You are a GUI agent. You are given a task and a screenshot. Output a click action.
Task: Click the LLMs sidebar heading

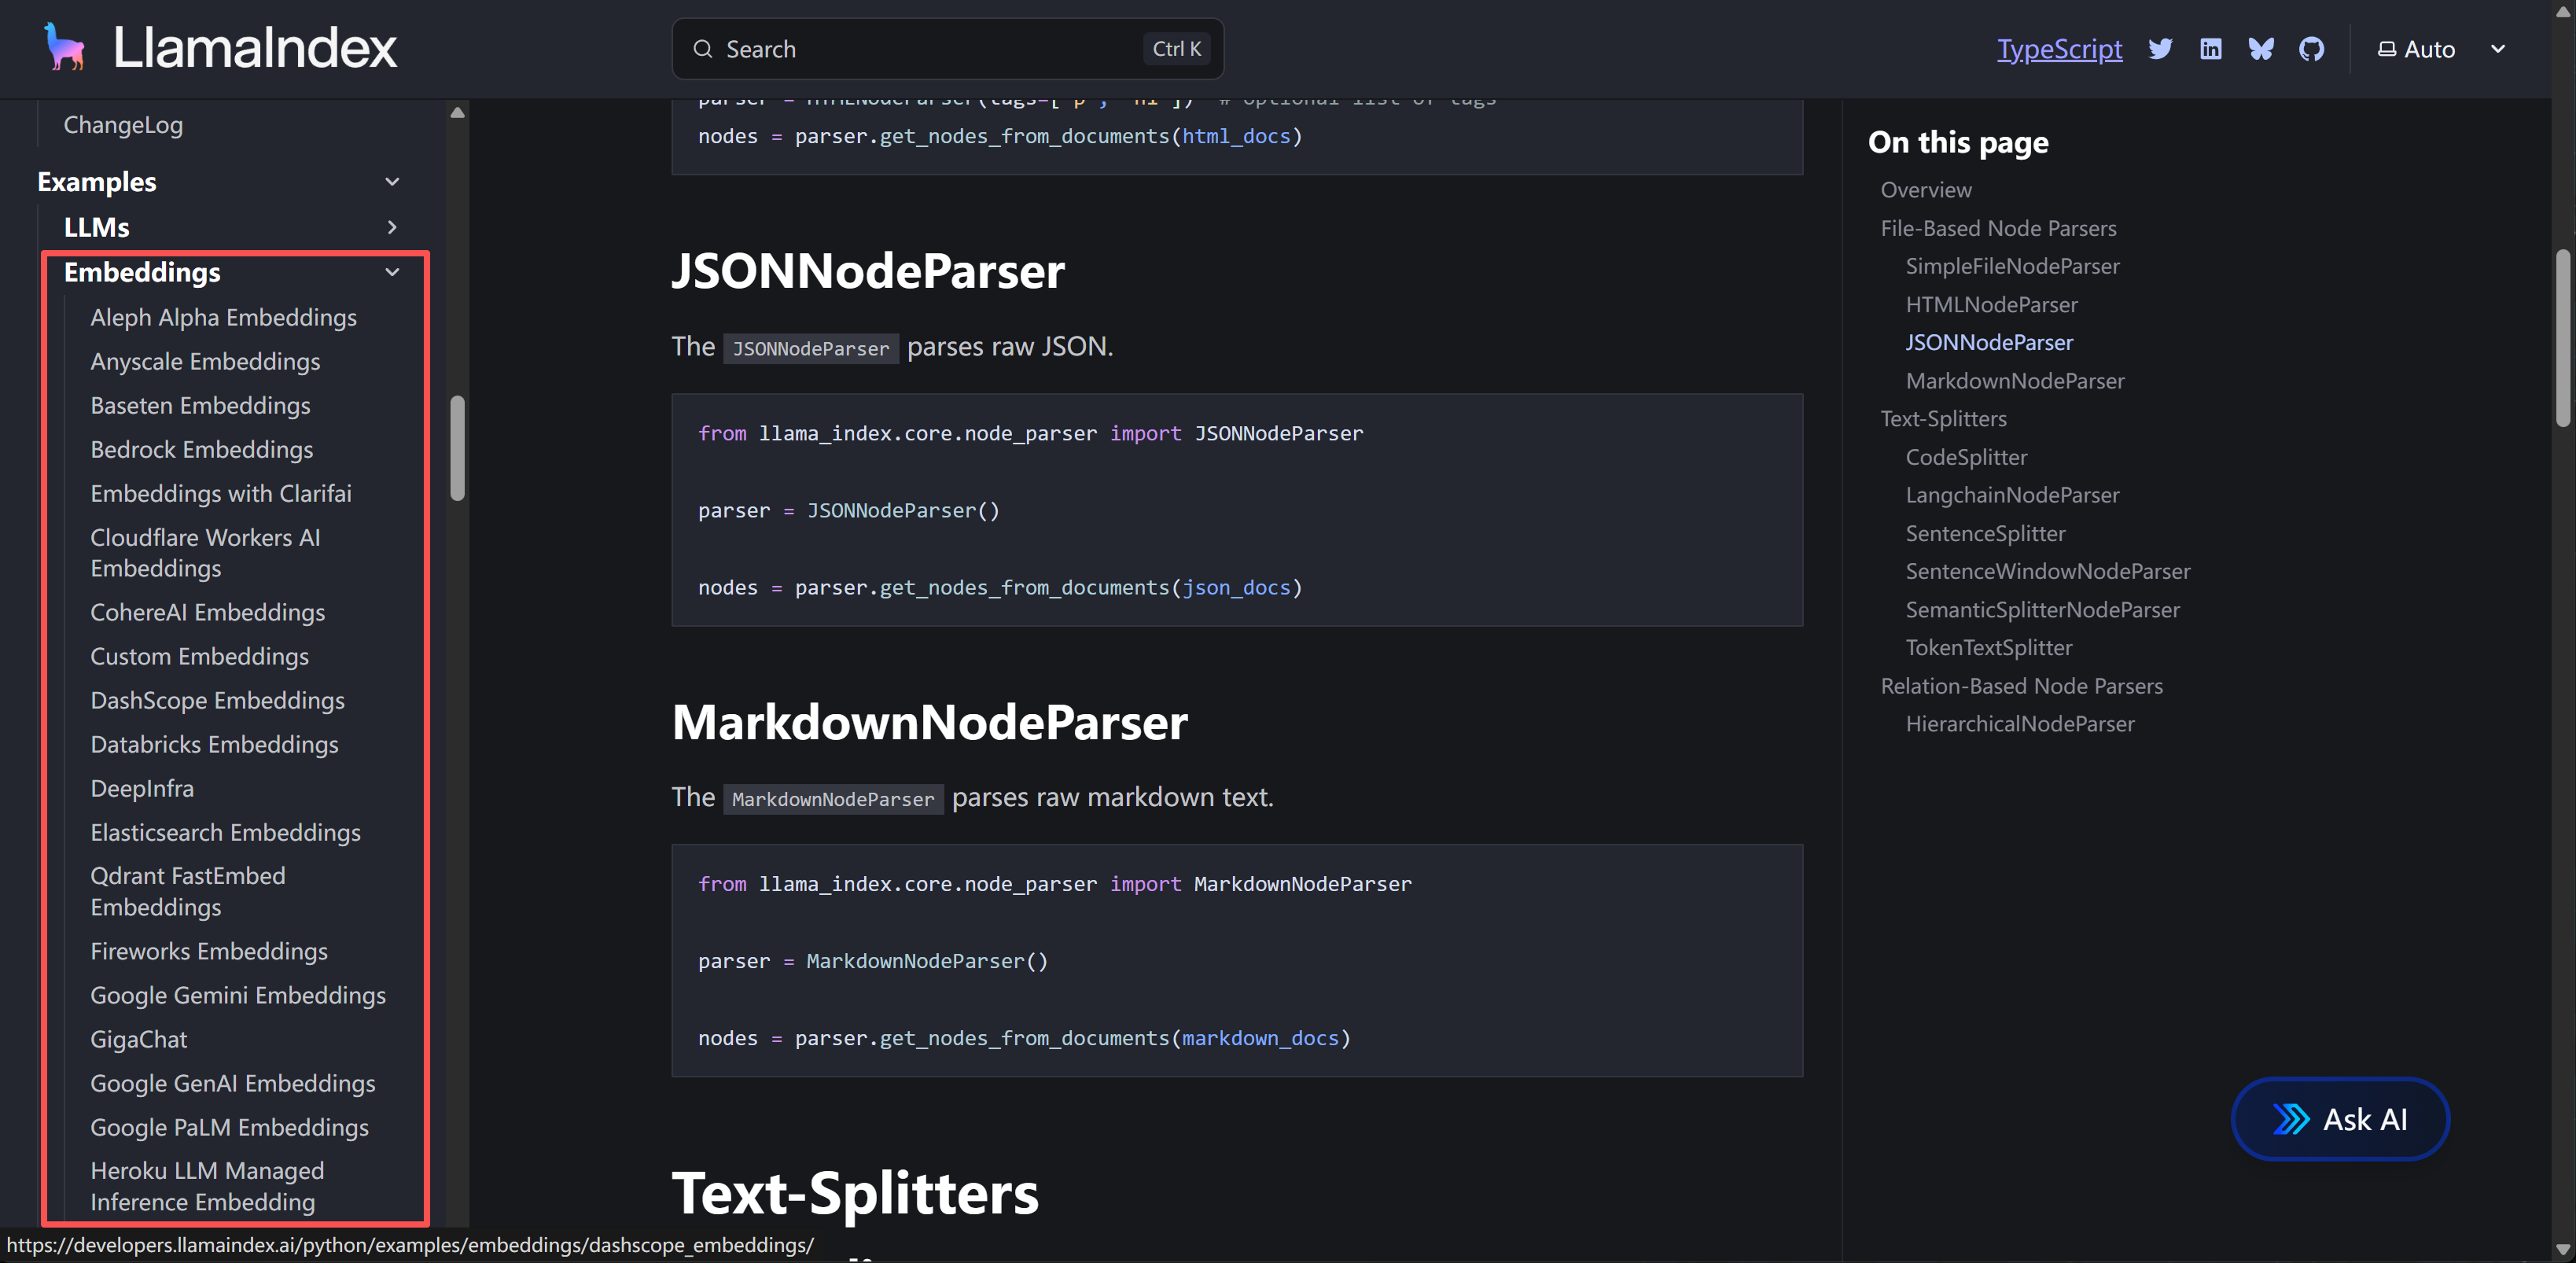pos(96,227)
